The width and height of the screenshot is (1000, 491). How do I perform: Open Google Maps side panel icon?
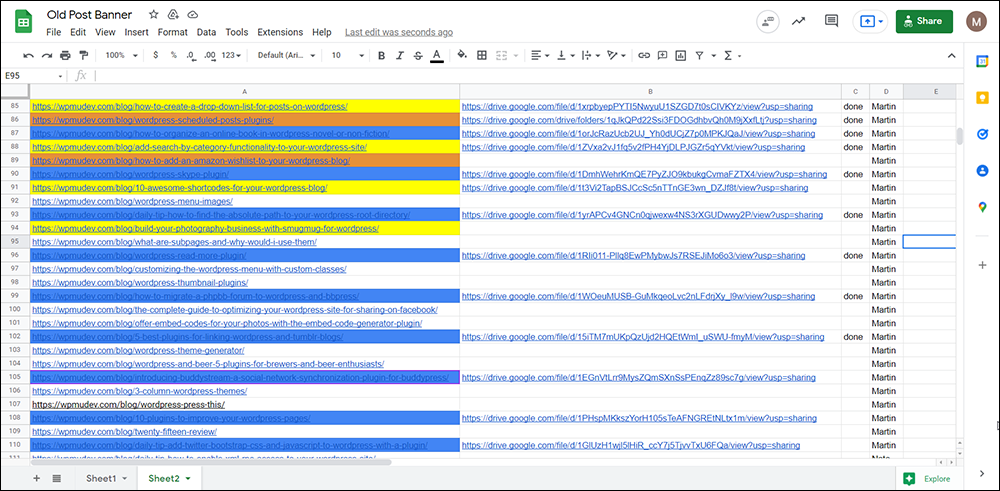(x=982, y=207)
